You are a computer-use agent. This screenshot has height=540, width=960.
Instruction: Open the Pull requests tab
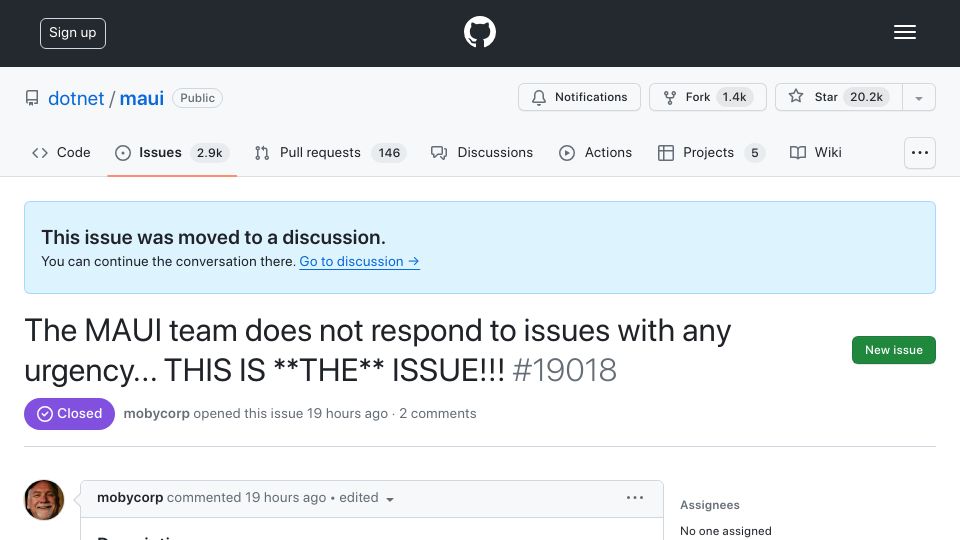click(x=330, y=152)
